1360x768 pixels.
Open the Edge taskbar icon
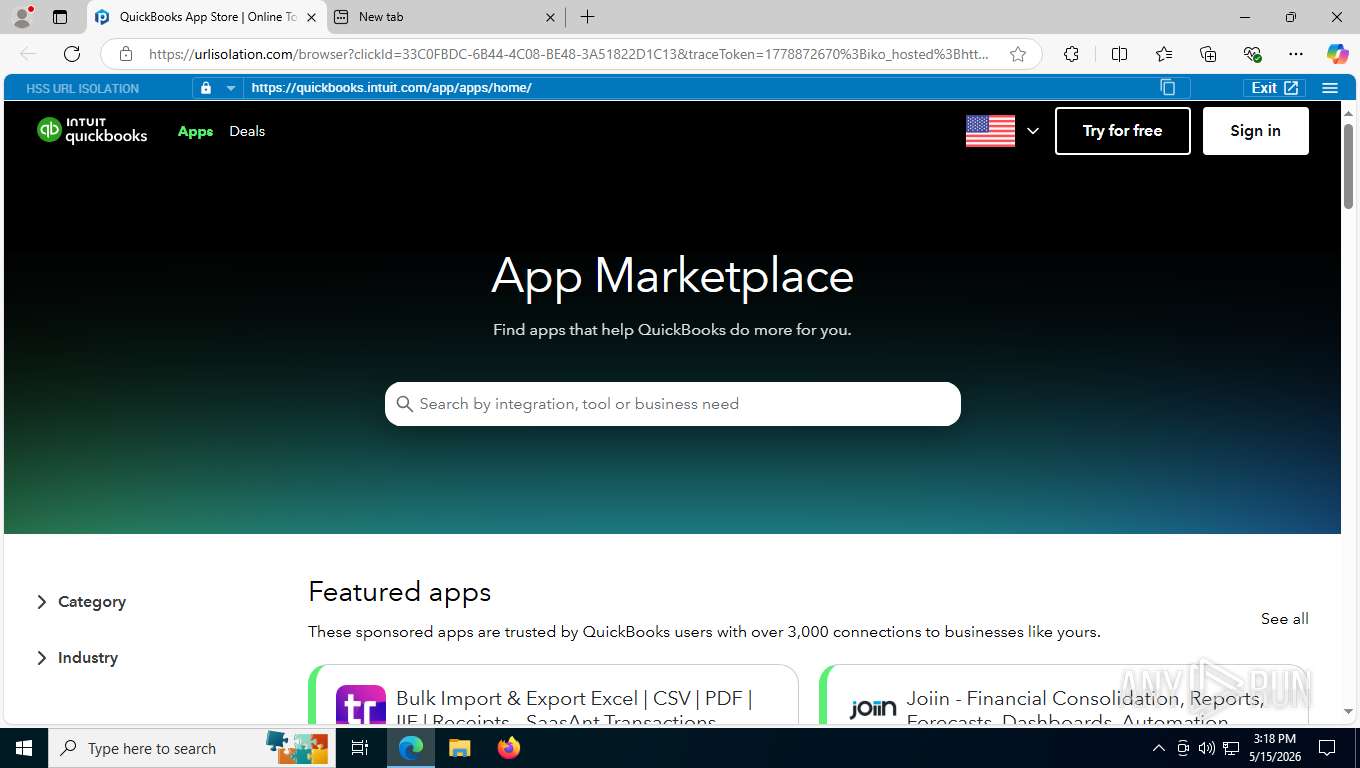click(410, 748)
